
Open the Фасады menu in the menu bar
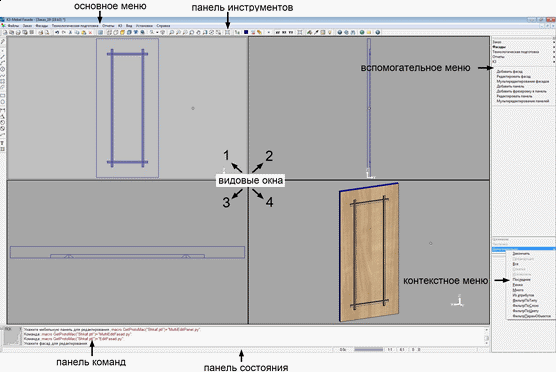pos(41,26)
